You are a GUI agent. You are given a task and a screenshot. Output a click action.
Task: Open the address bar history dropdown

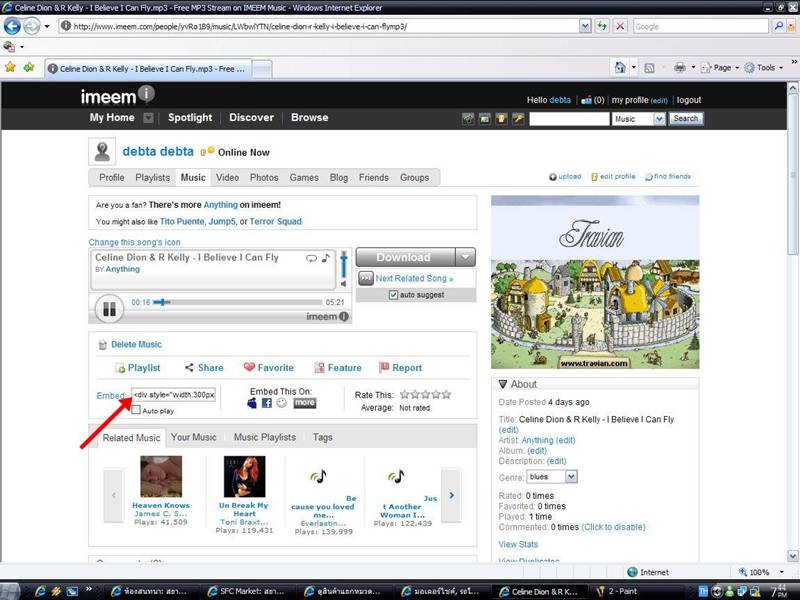[585, 26]
